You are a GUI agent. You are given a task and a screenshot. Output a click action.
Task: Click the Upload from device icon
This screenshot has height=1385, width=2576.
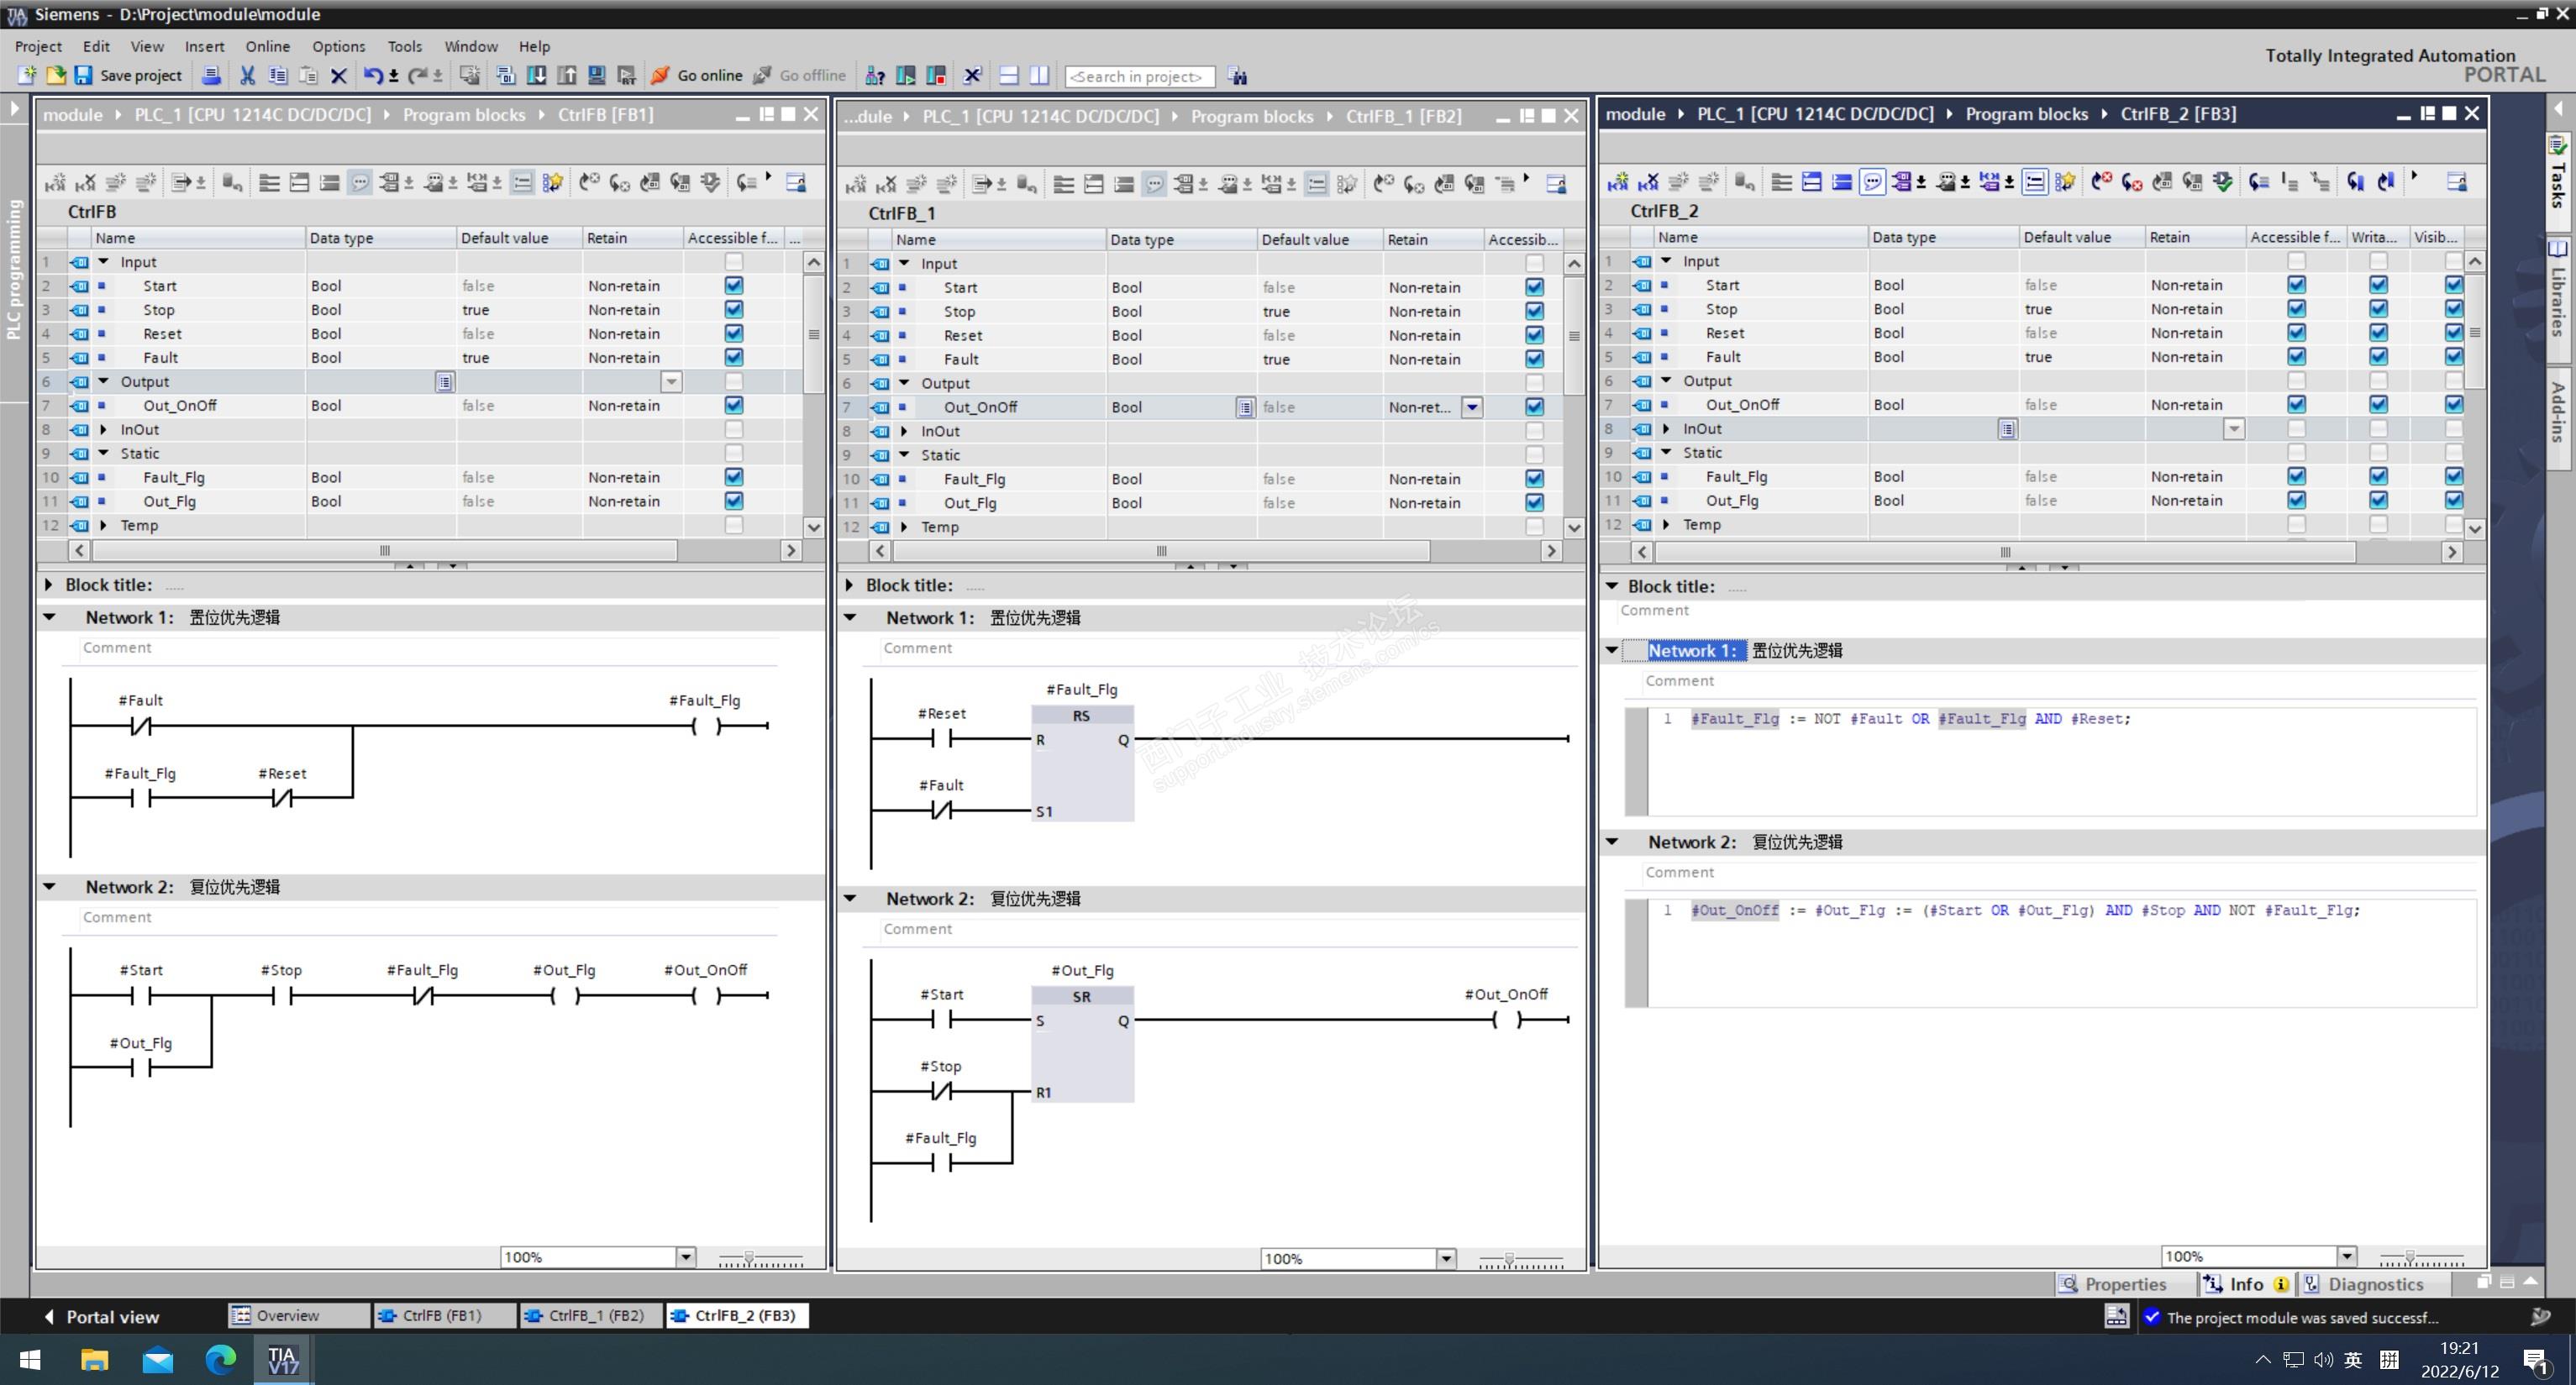pyautogui.click(x=566, y=76)
